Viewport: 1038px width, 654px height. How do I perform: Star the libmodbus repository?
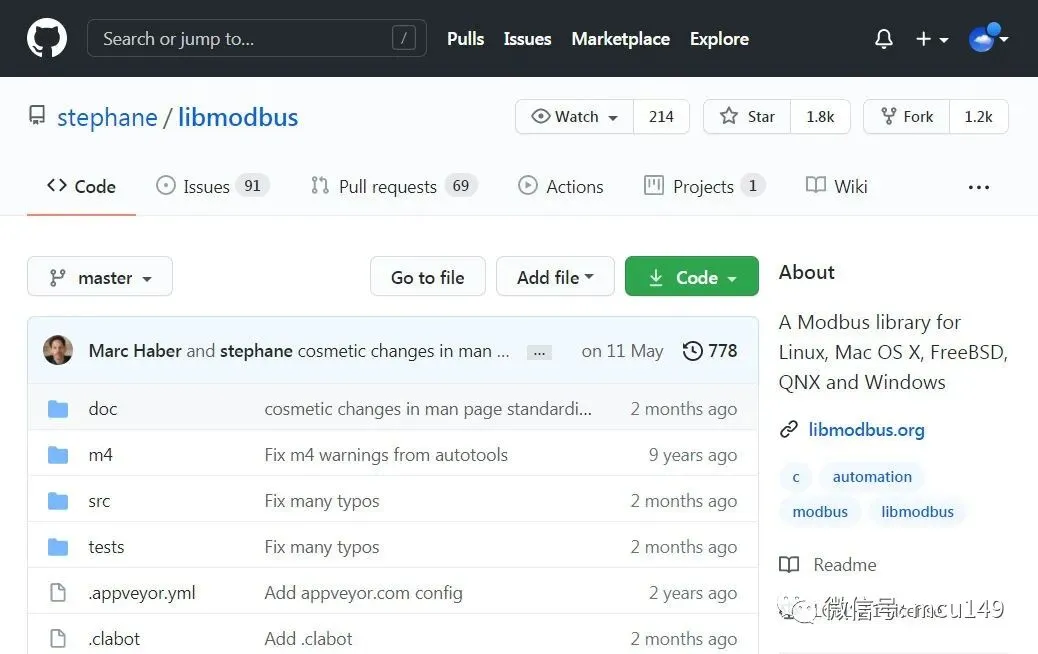pyautogui.click(x=747, y=117)
